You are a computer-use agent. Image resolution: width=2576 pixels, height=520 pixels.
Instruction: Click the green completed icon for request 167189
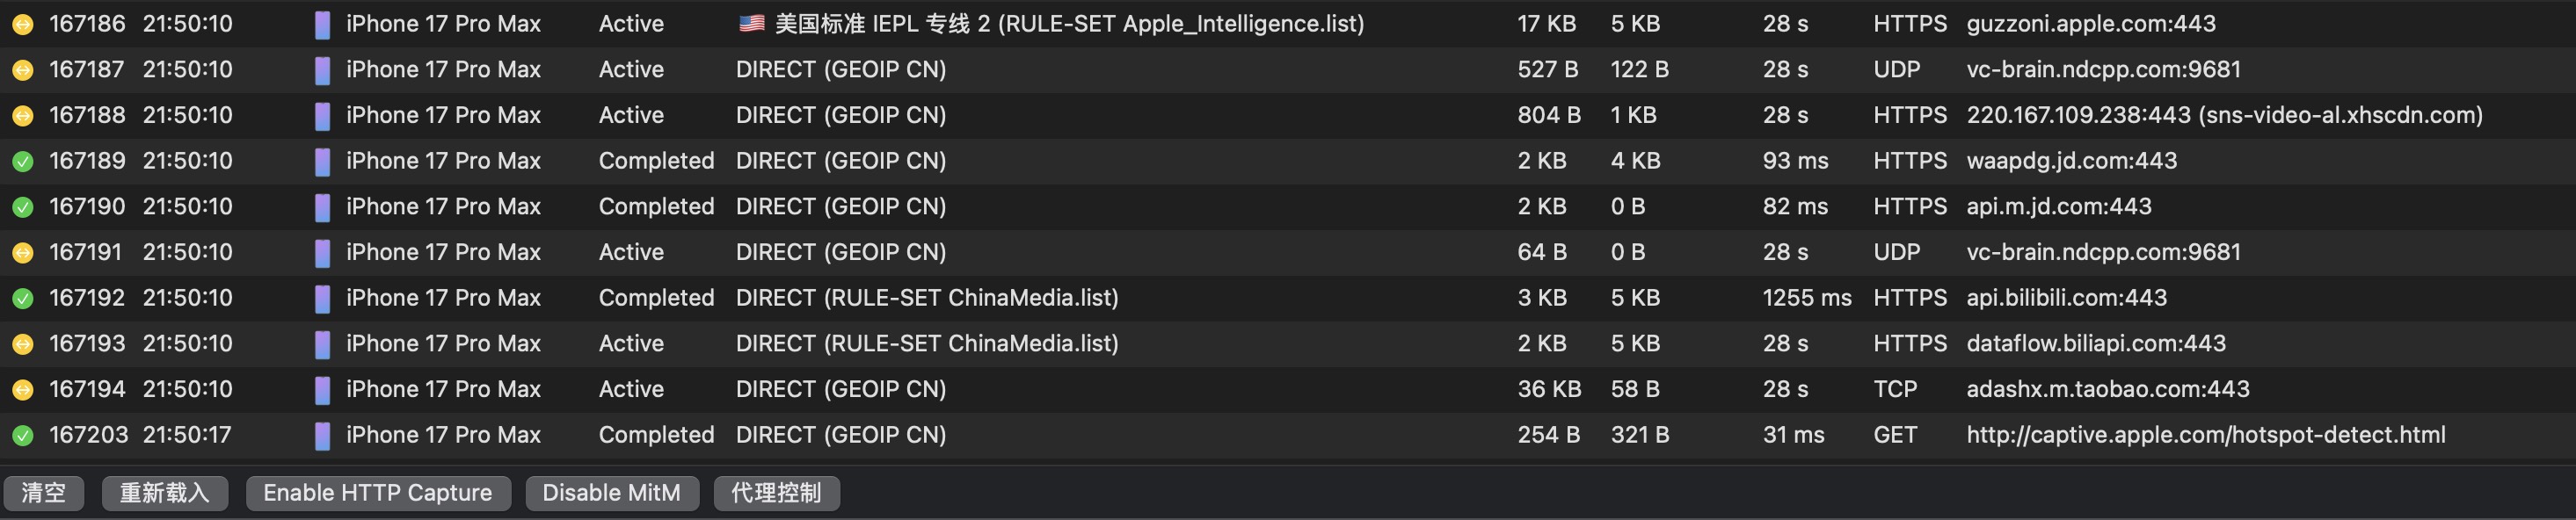coord(22,161)
